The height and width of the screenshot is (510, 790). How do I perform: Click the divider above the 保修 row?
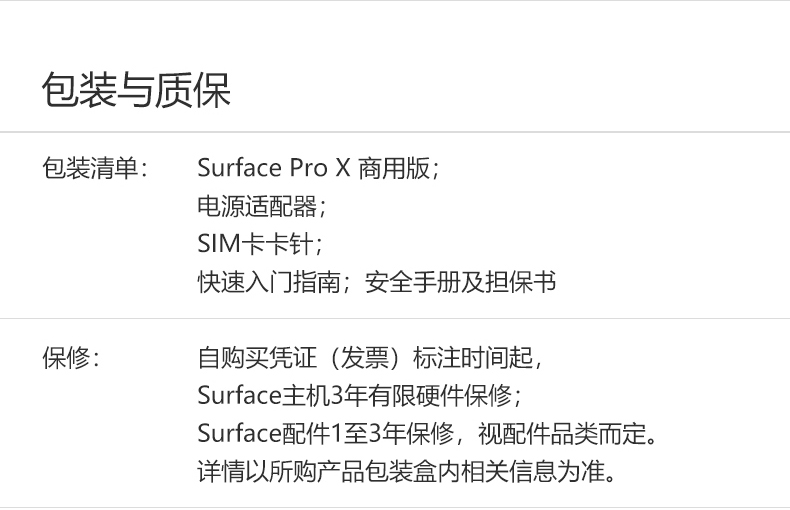[395, 318]
